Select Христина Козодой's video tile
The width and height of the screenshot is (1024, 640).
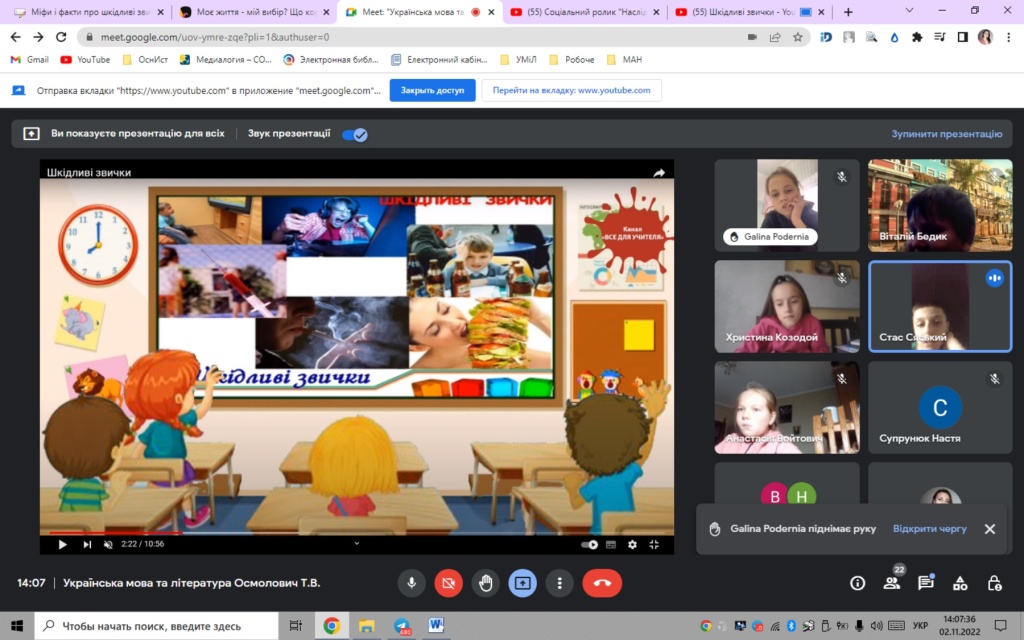click(786, 305)
